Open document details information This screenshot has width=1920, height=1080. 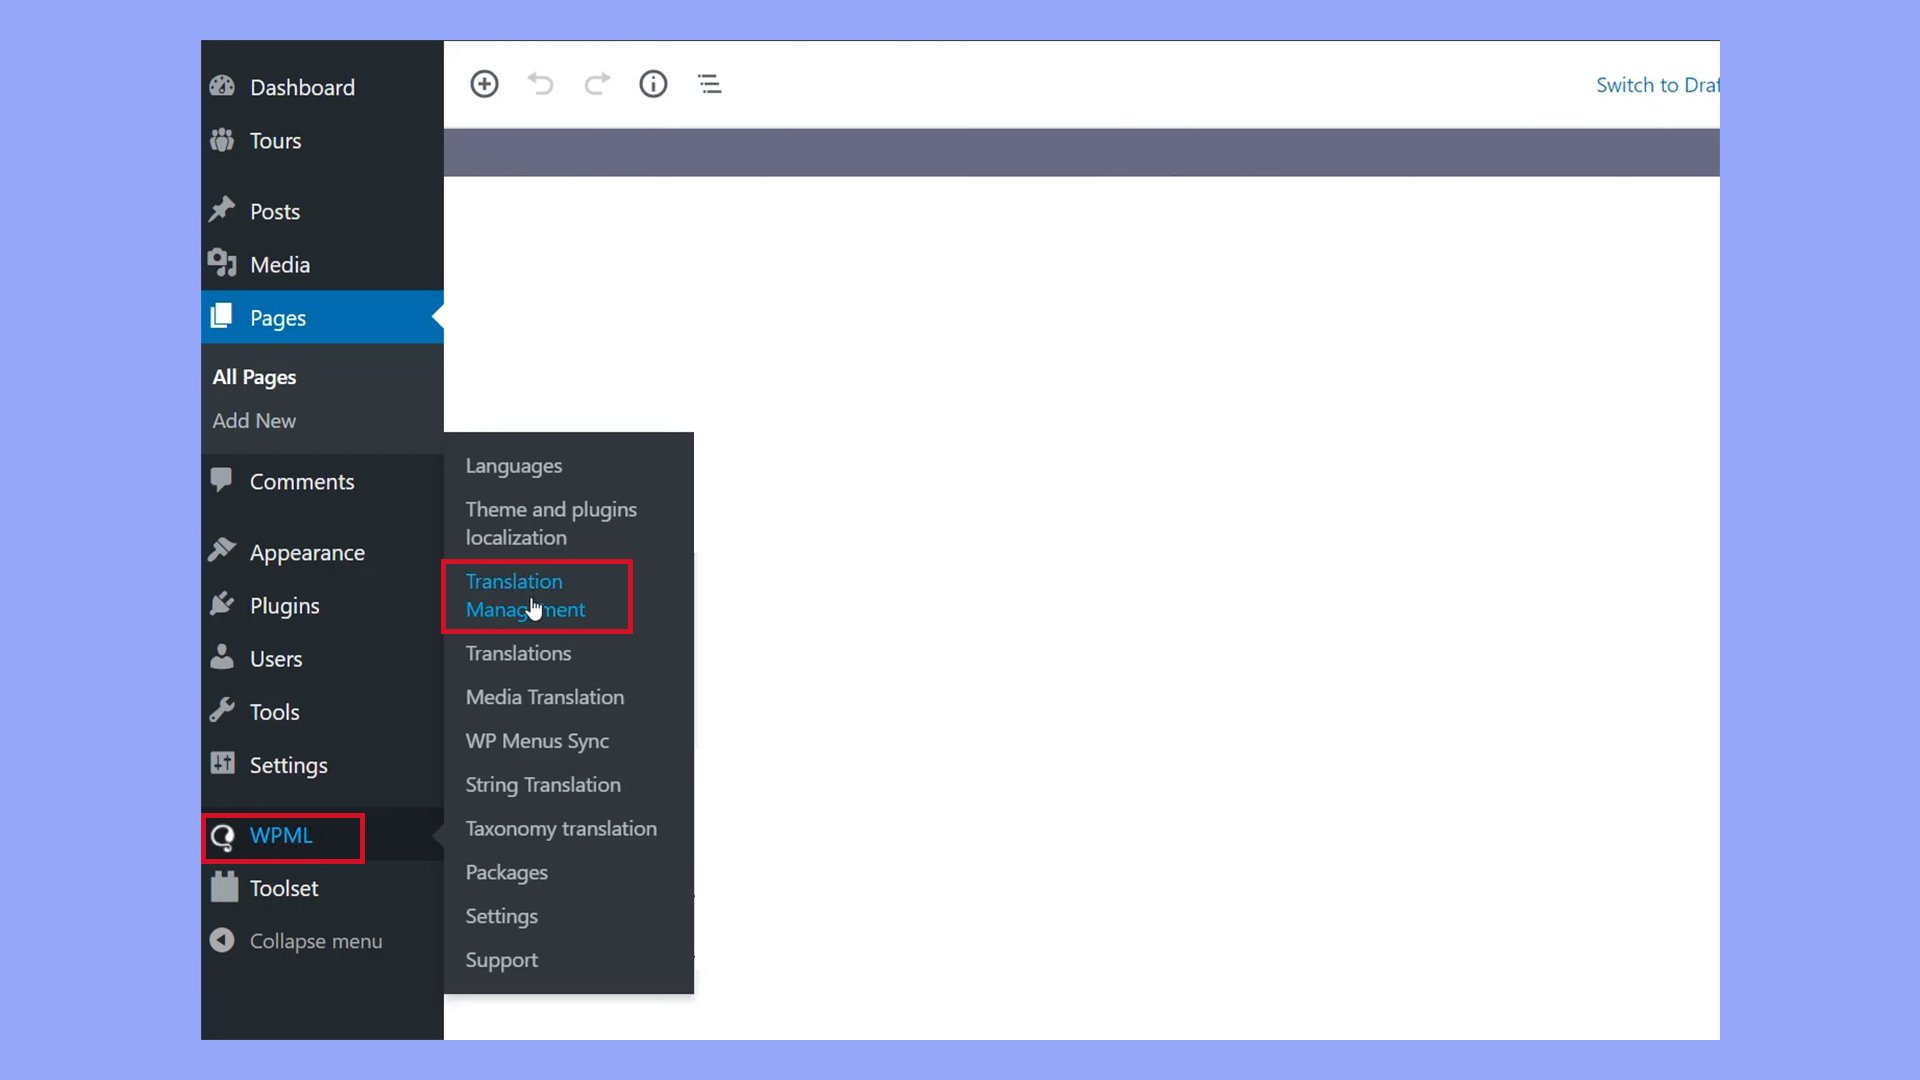click(x=652, y=84)
